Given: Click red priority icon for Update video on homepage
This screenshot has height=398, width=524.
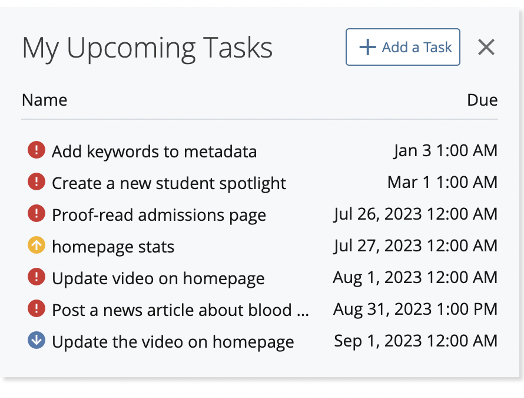Looking at the screenshot, I should tap(36, 277).
